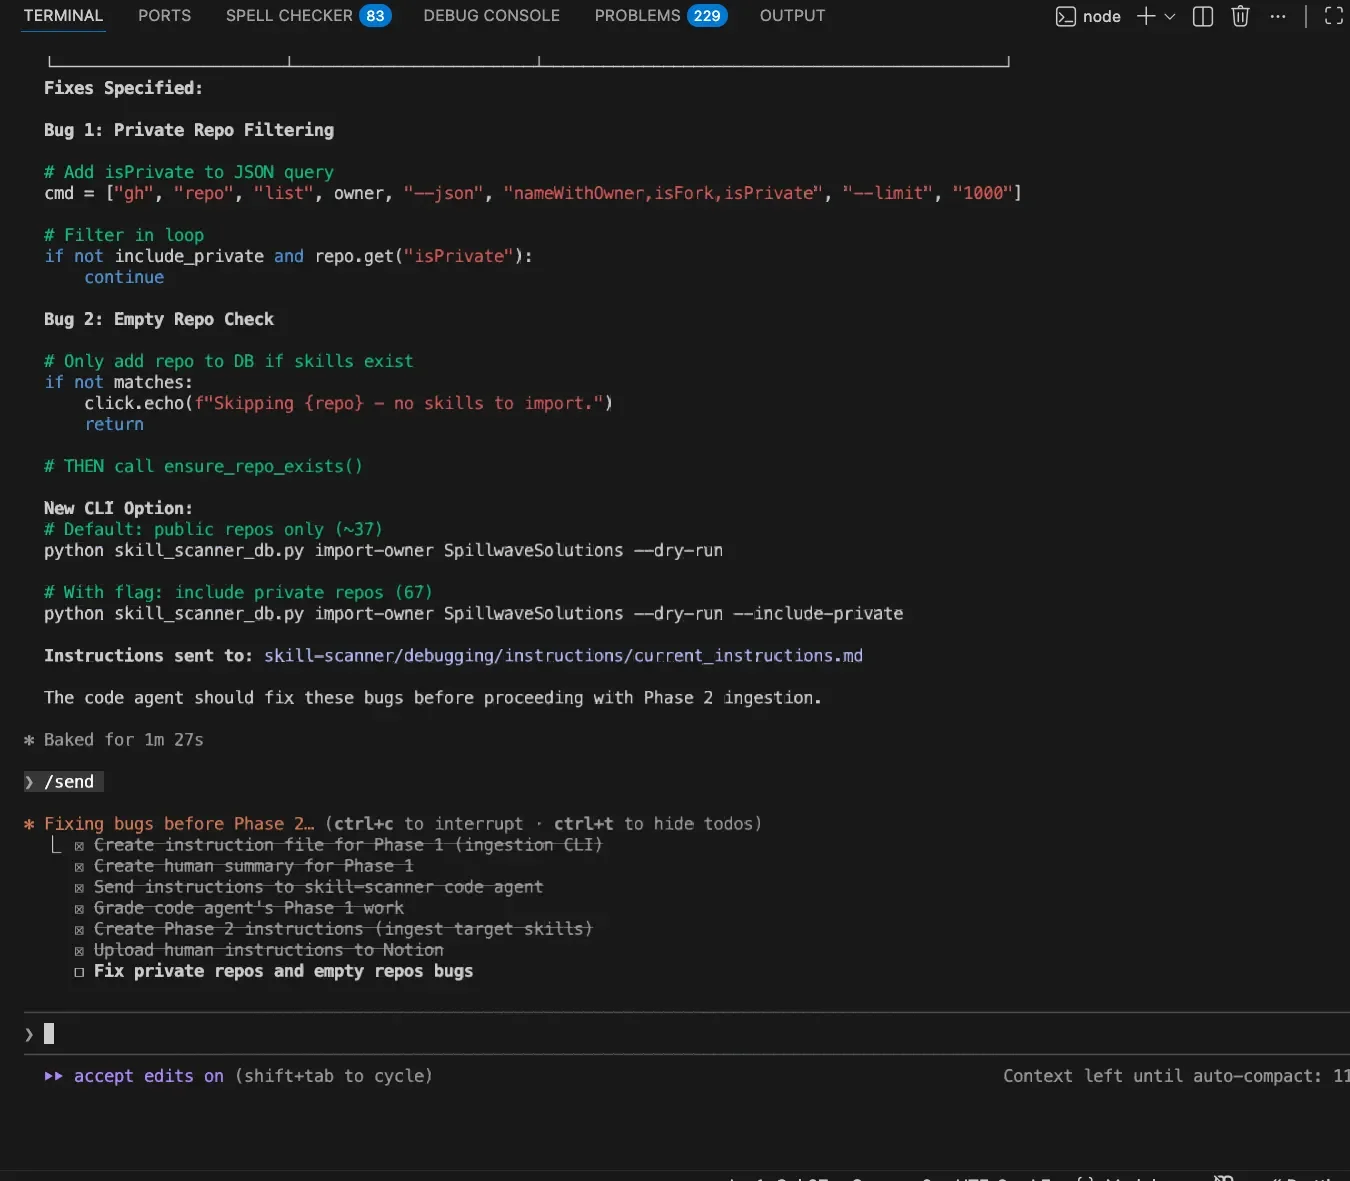Open the panel's more actions ellipsis menu
The height and width of the screenshot is (1181, 1350).
point(1278,17)
